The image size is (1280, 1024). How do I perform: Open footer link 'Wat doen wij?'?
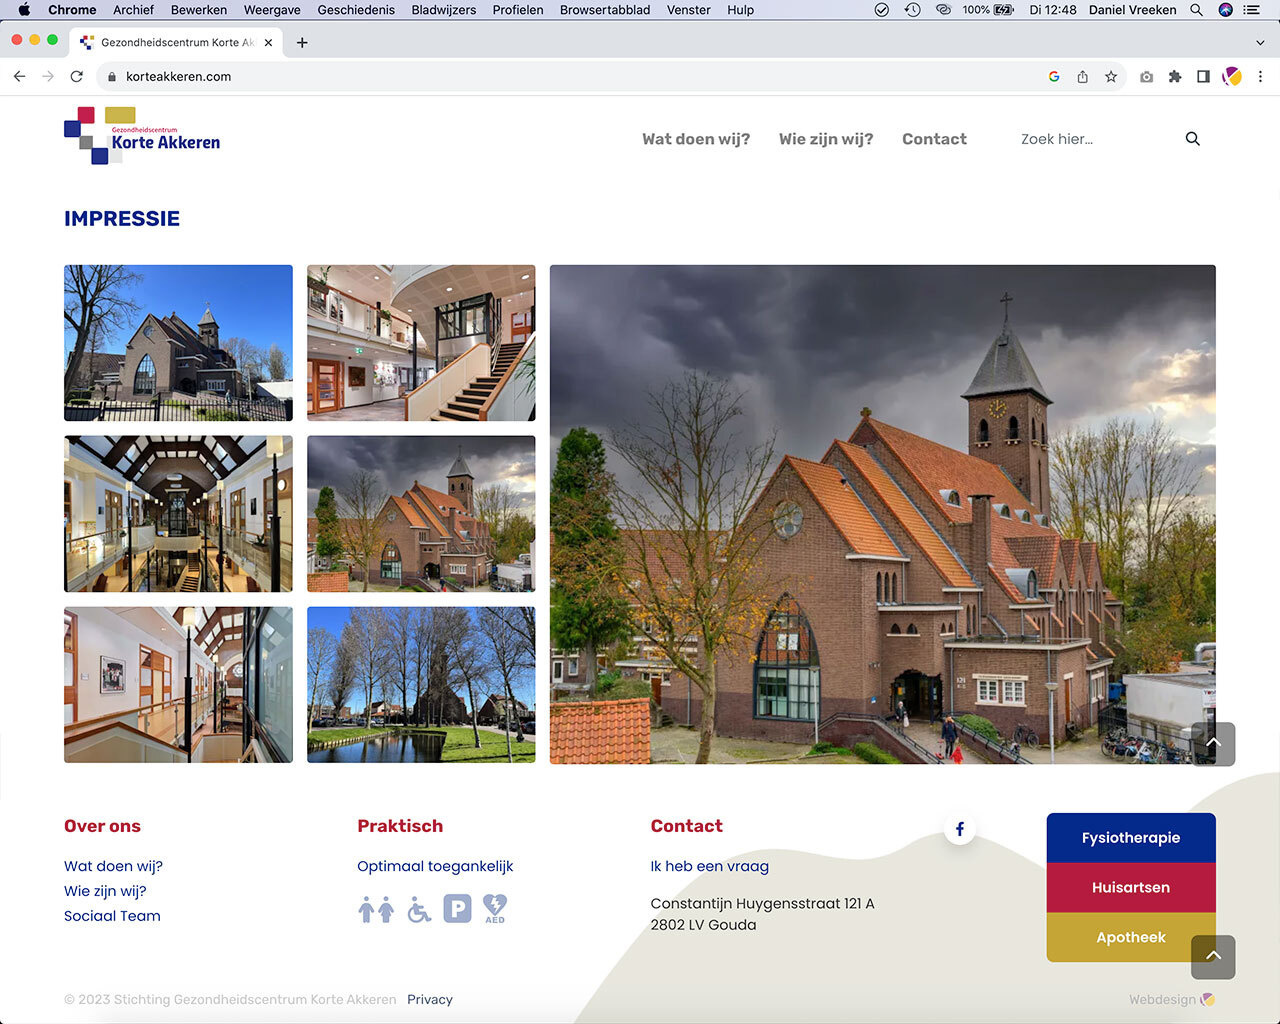[x=113, y=866]
